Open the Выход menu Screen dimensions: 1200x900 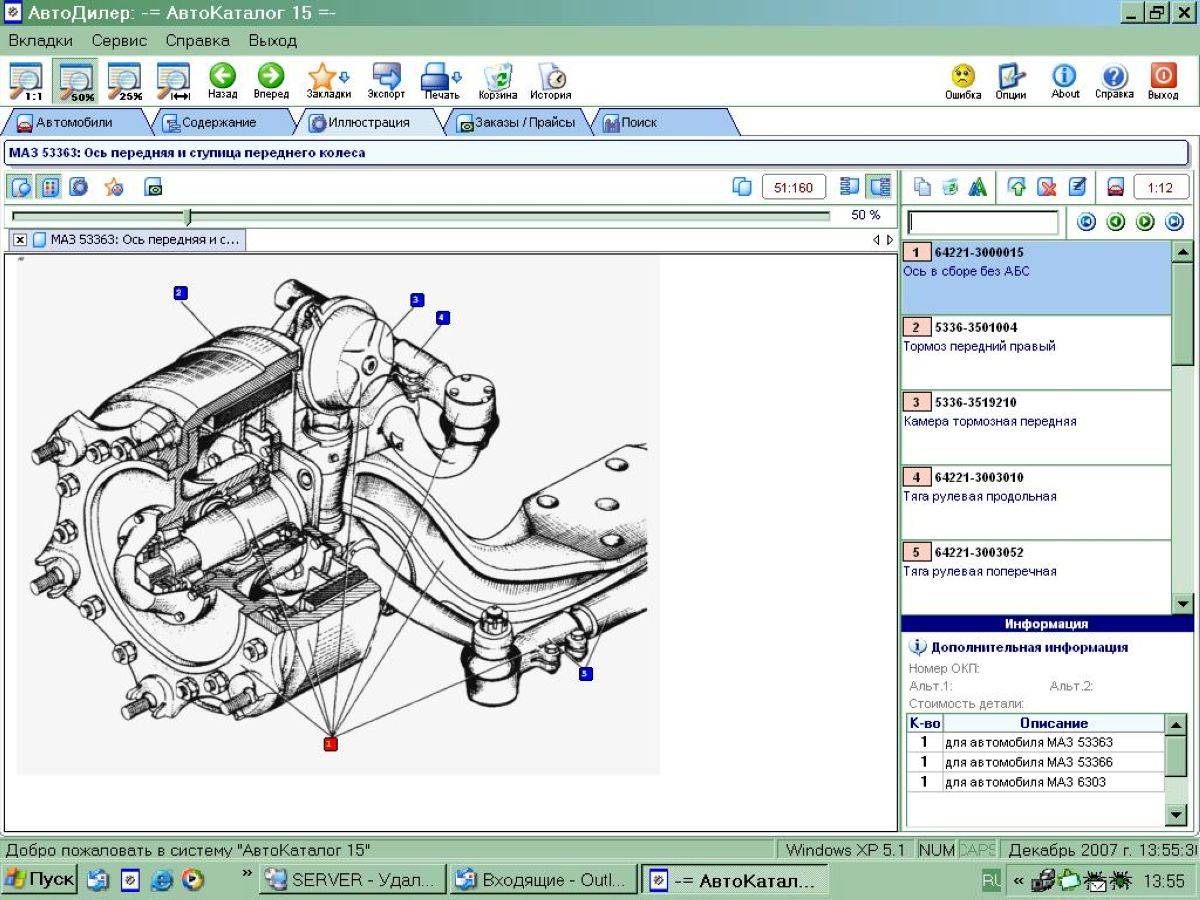273,41
